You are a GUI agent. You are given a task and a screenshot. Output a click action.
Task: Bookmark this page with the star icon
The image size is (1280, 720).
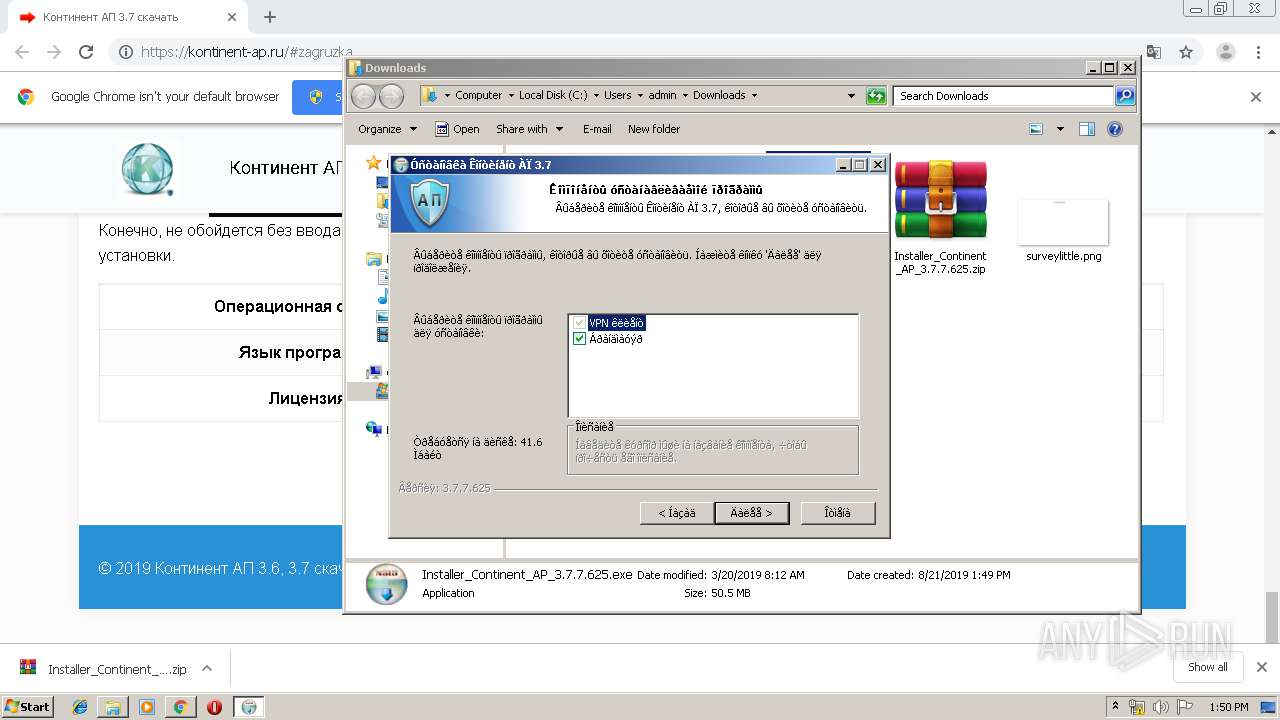click(1186, 52)
